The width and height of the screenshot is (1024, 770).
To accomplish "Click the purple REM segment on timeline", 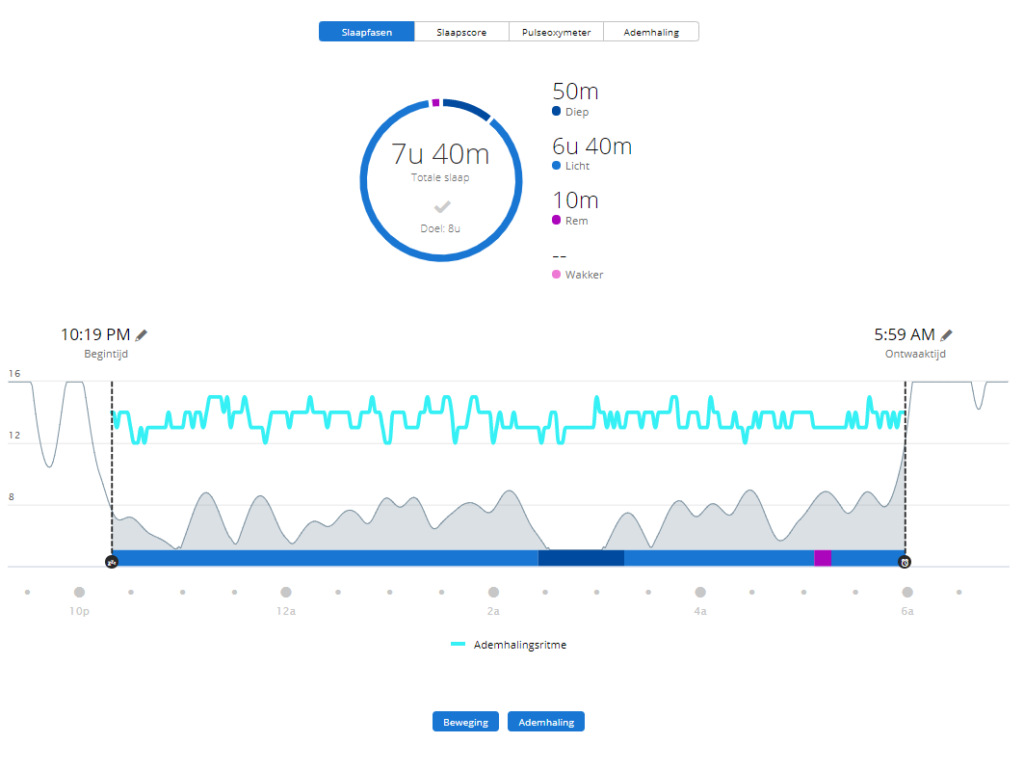I will coord(822,558).
